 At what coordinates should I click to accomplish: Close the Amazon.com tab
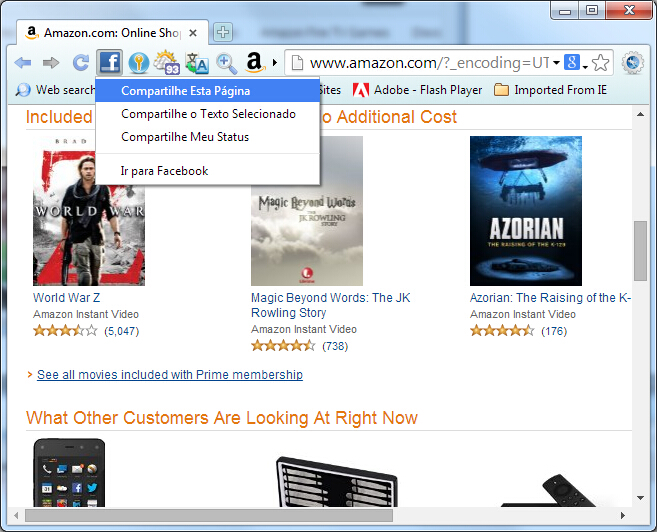click(193, 33)
